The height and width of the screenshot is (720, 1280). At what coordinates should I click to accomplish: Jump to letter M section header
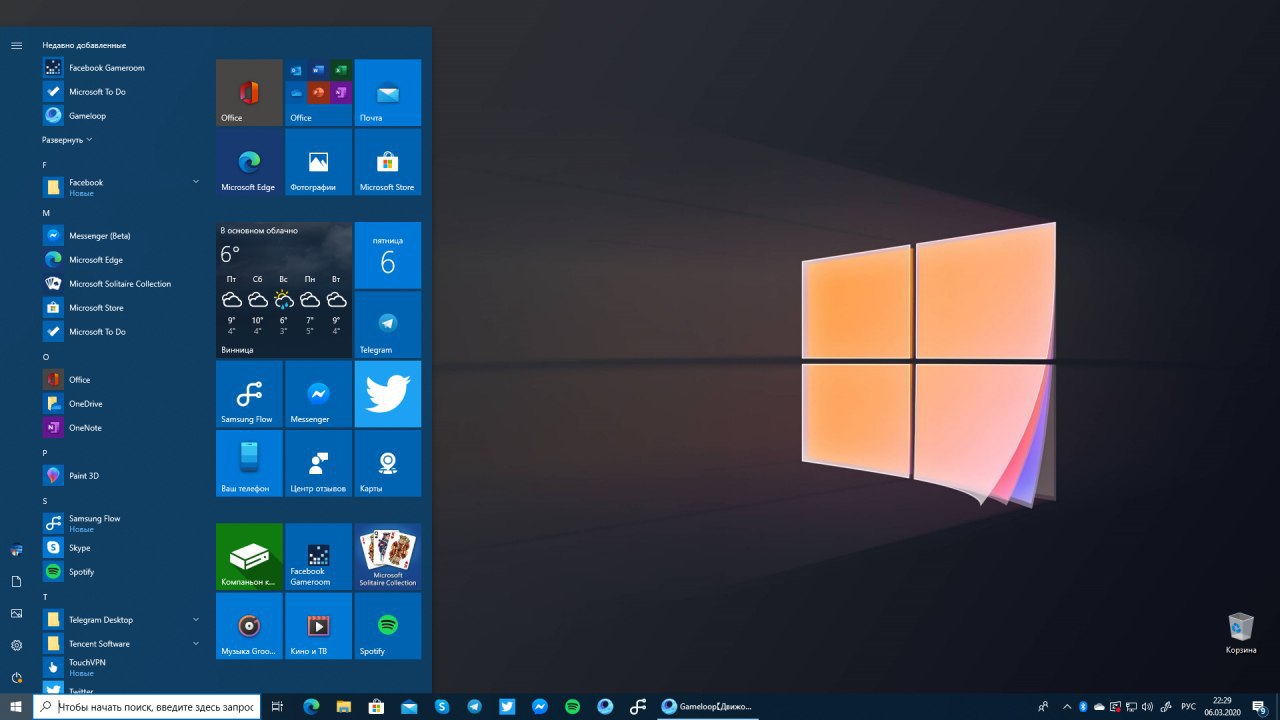point(46,213)
